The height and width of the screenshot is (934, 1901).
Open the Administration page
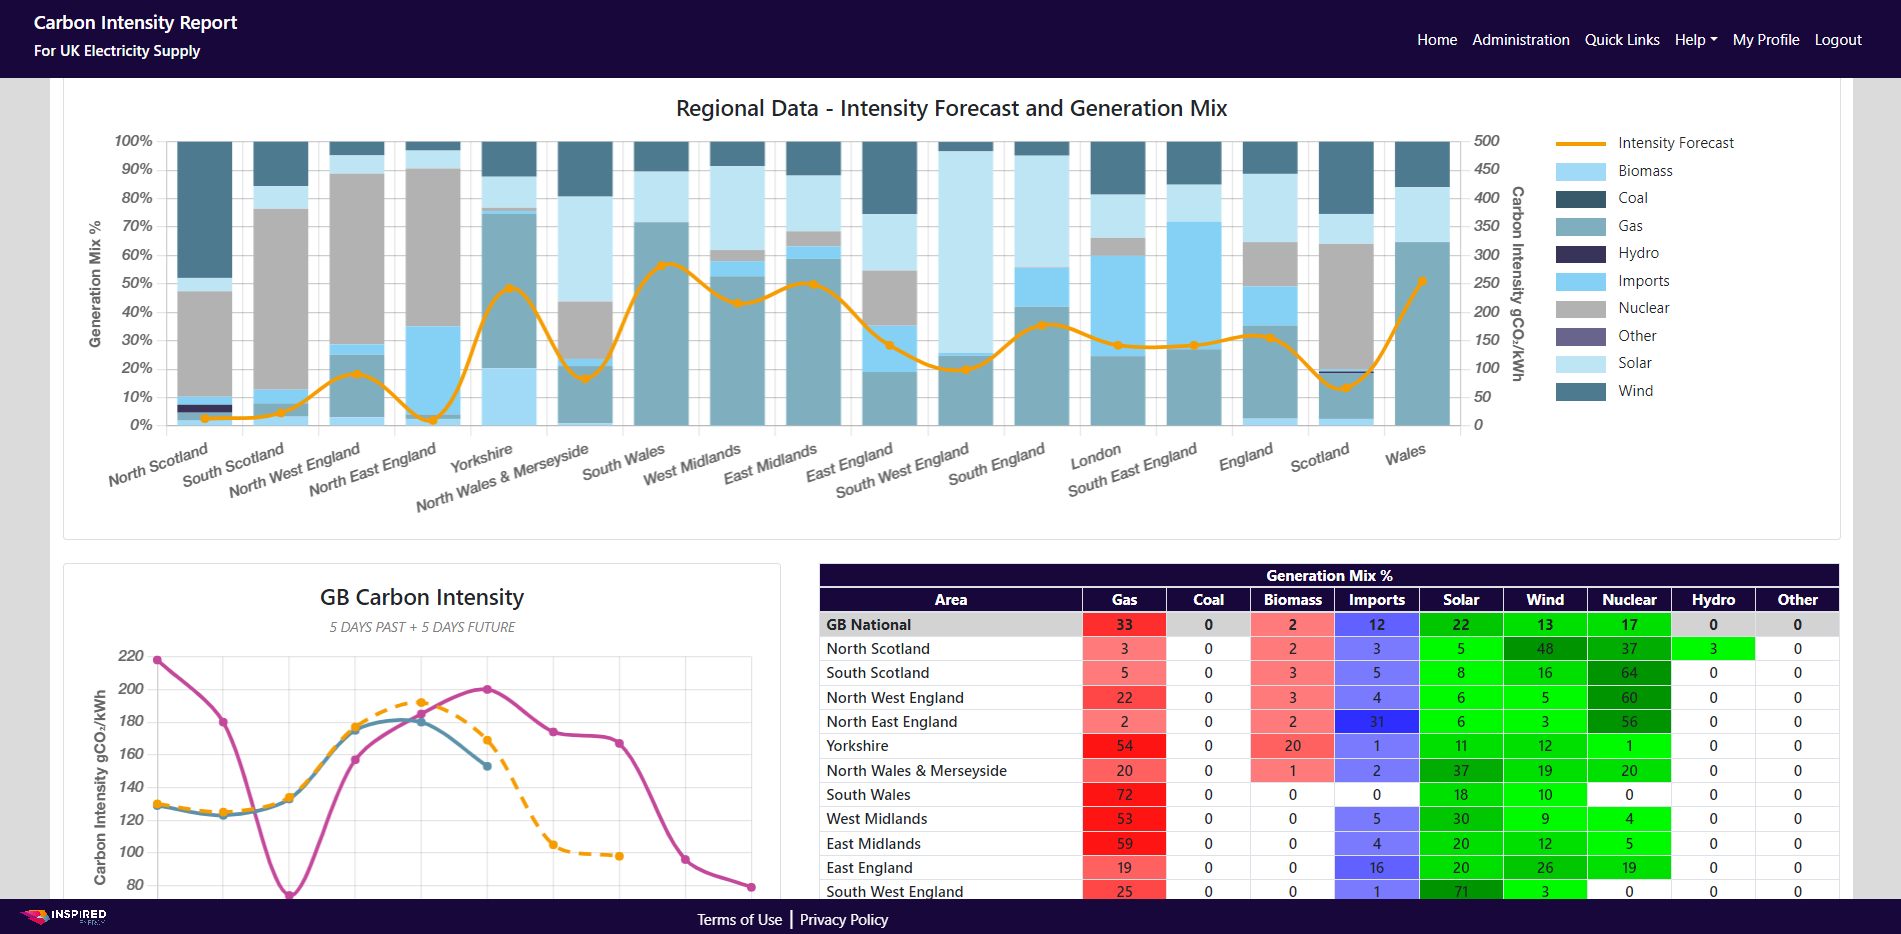(x=1521, y=39)
